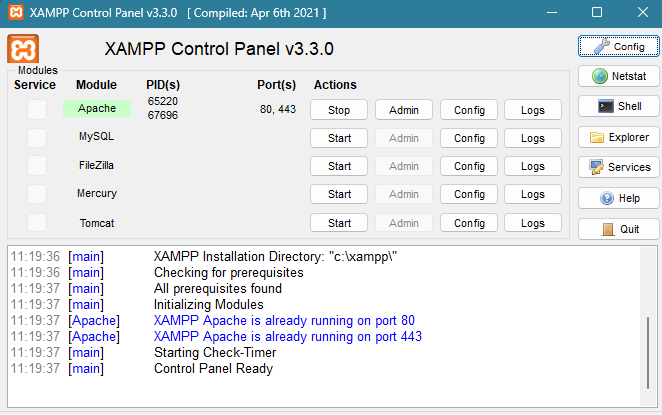The height and width of the screenshot is (415, 662).
Task: Click log line 'Apache is already running on port 443'
Action: (x=288, y=336)
